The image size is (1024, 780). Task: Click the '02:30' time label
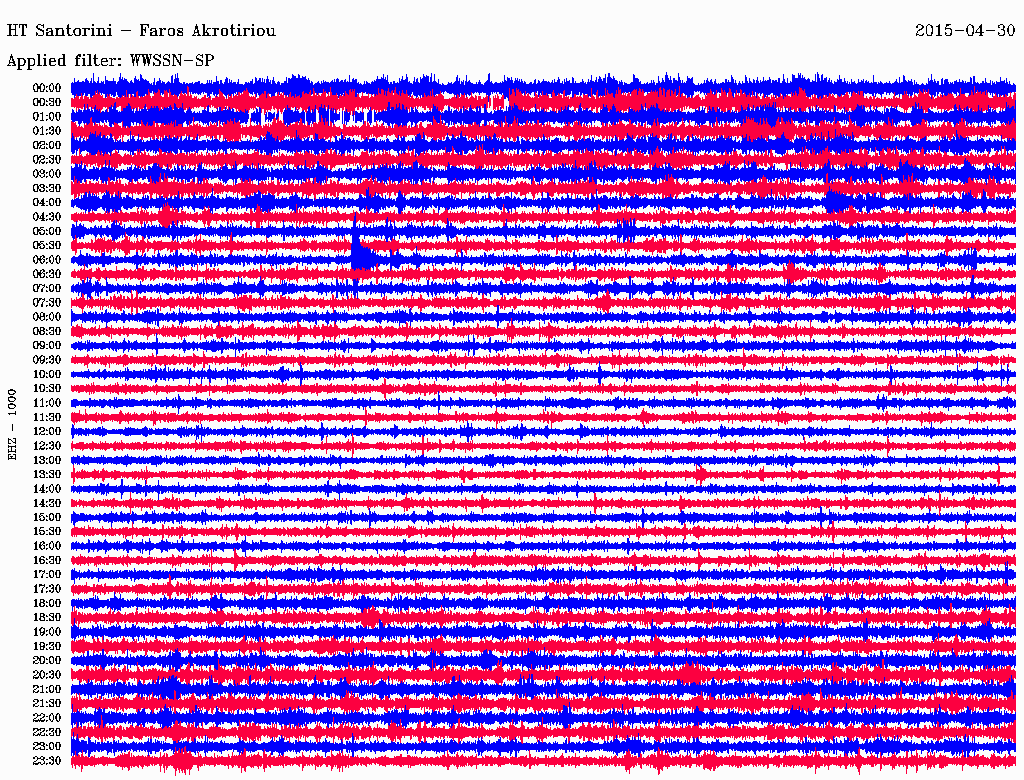point(47,159)
